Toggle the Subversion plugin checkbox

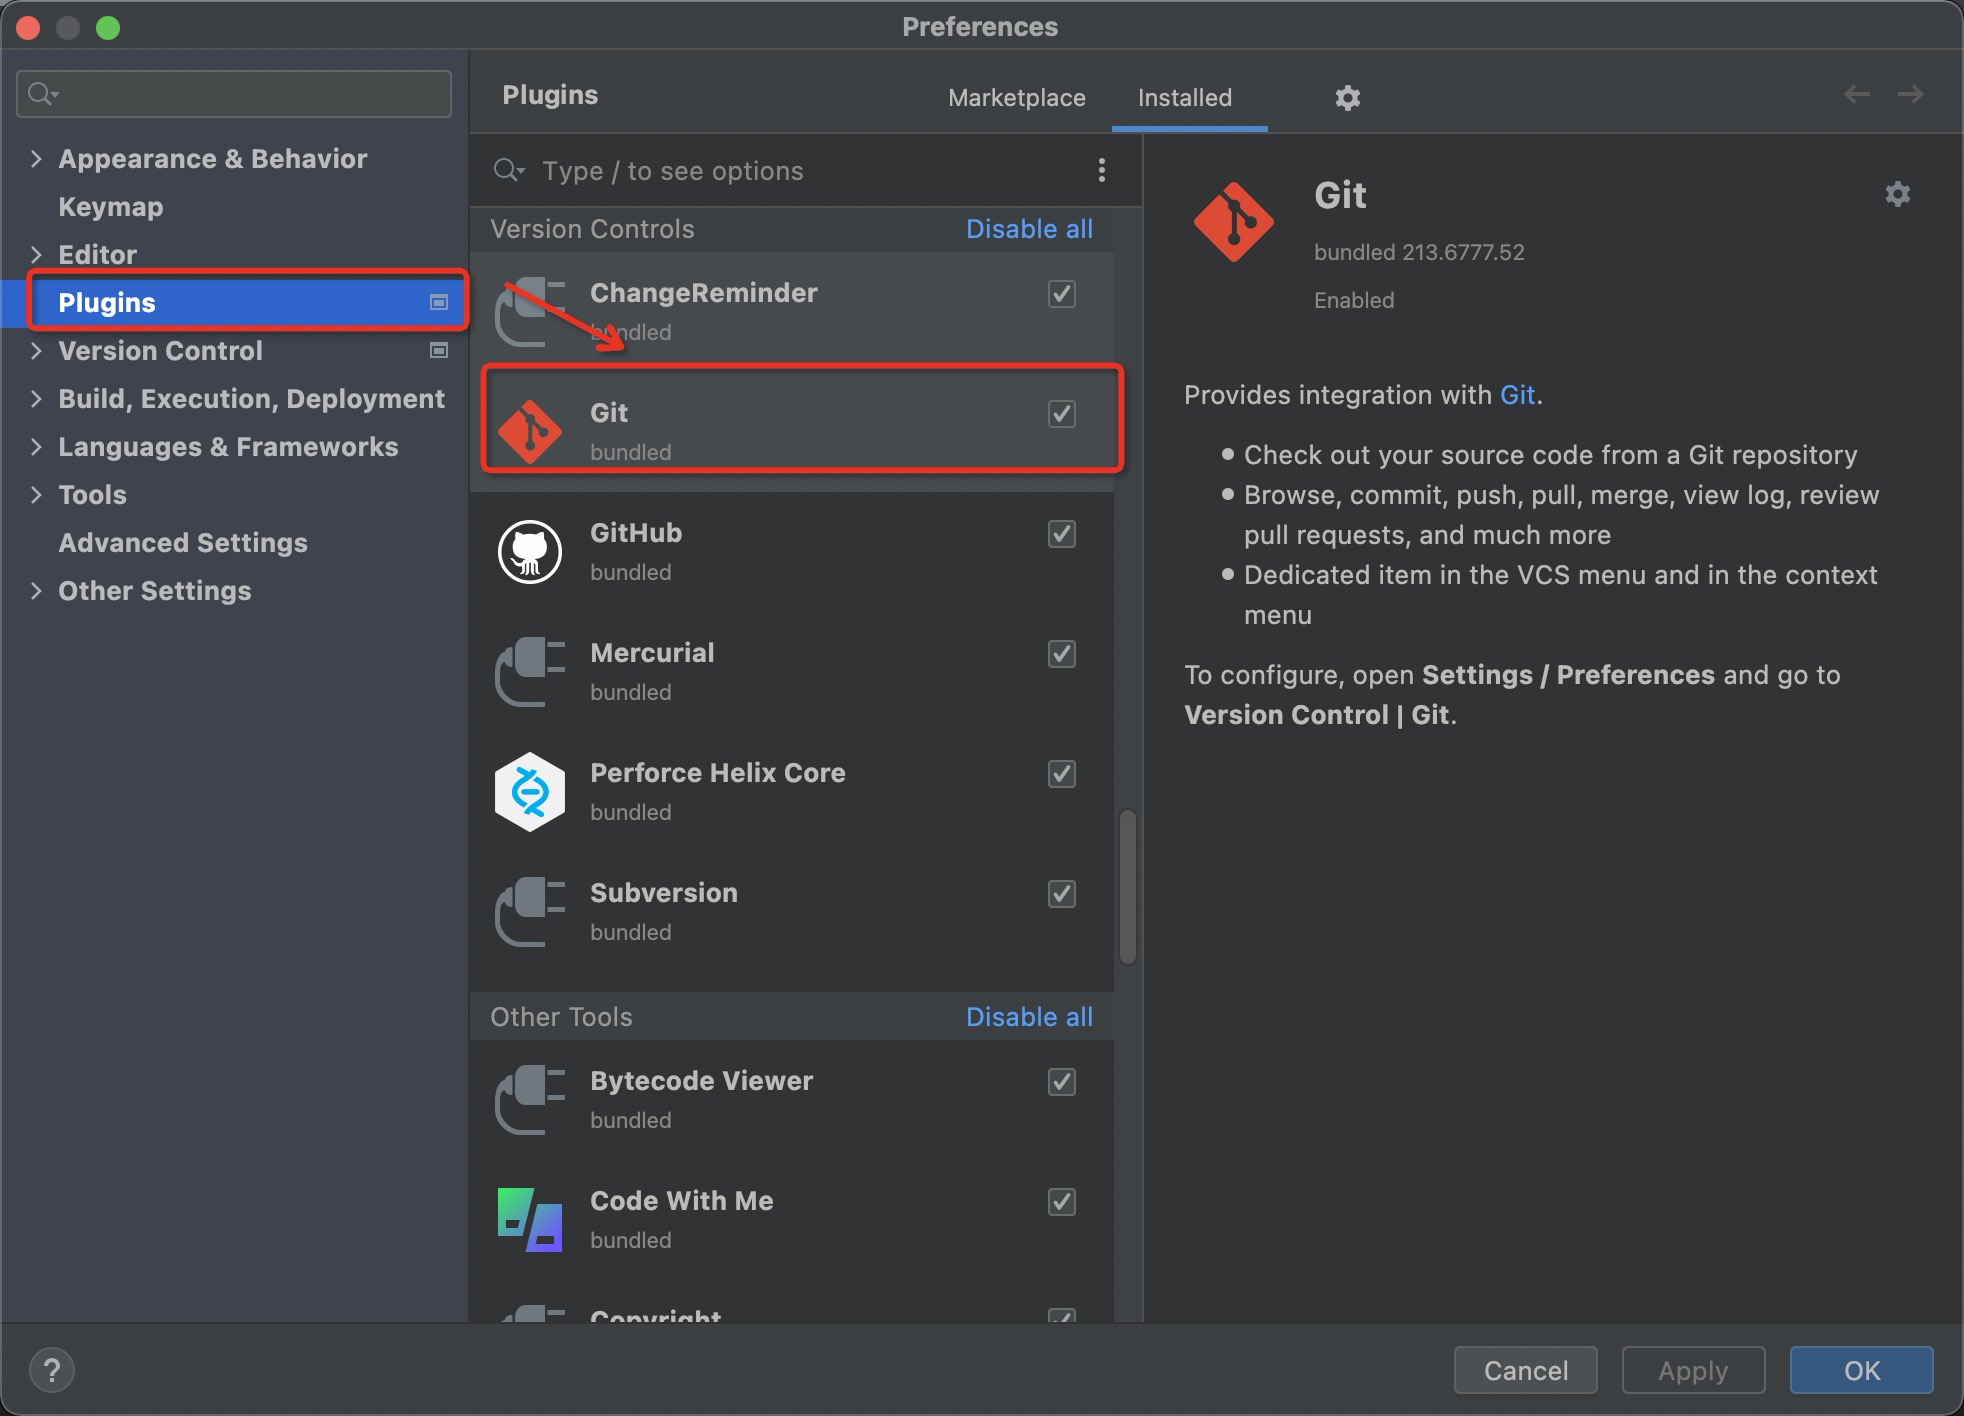click(x=1062, y=894)
